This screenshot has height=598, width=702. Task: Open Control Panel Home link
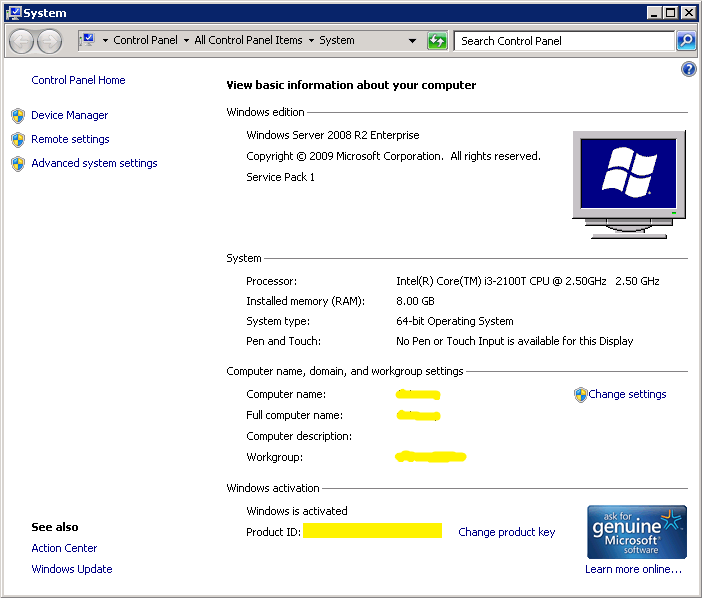(78, 80)
